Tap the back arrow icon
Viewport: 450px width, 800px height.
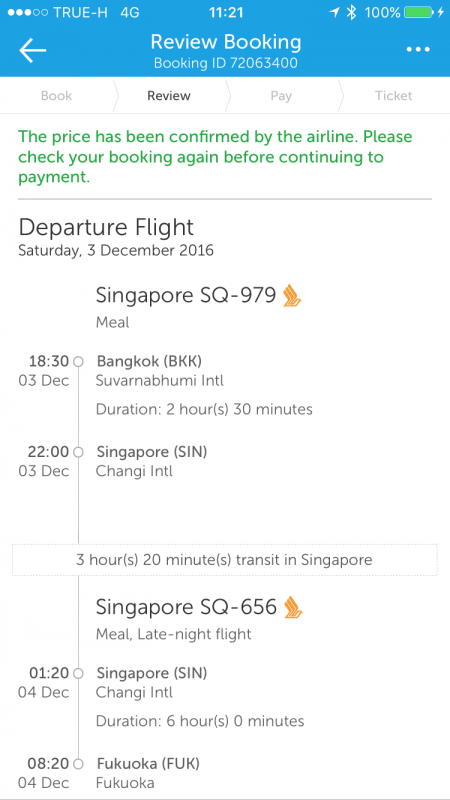click(x=33, y=50)
